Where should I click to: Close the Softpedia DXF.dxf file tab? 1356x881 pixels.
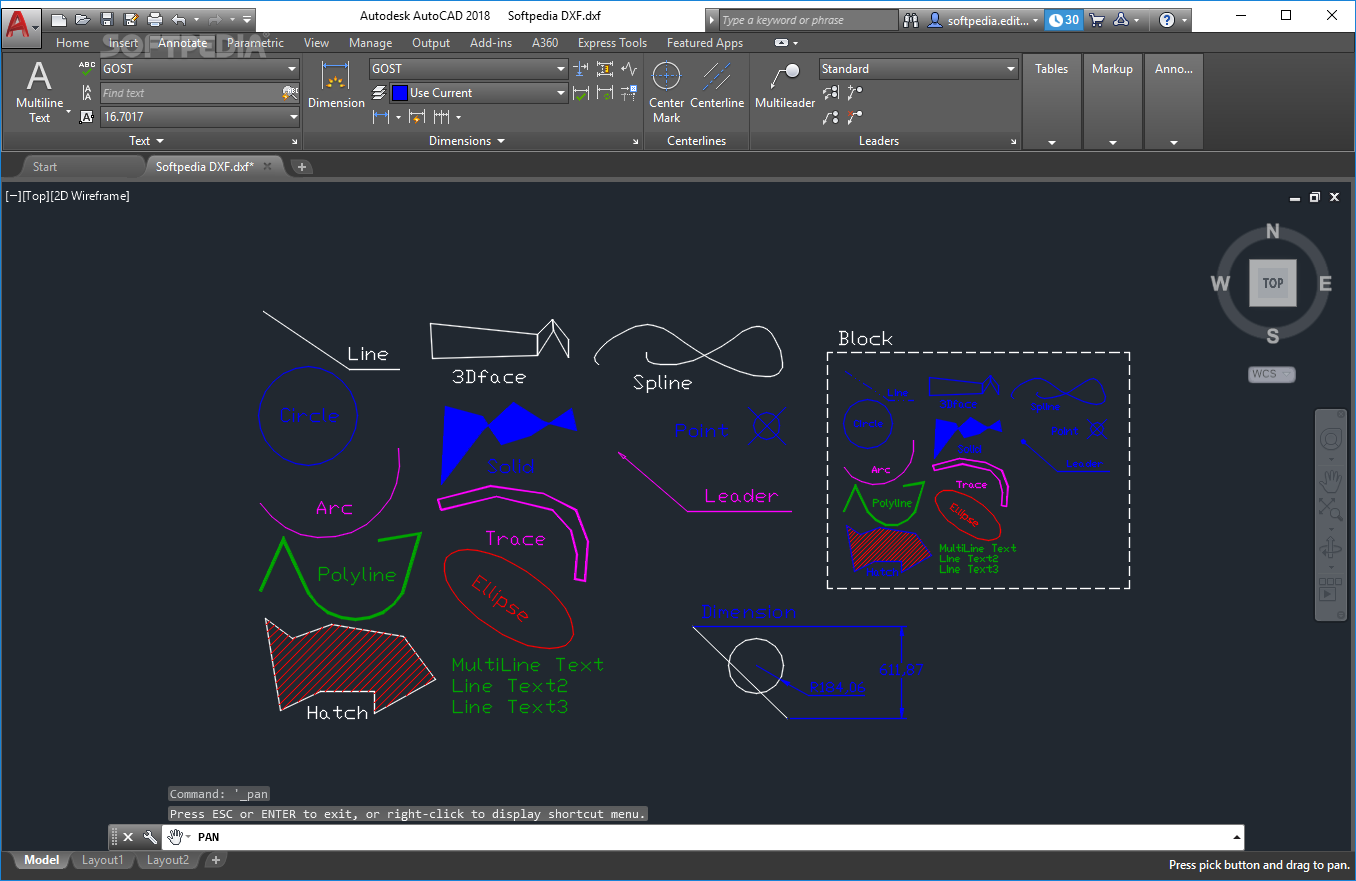pyautogui.click(x=268, y=167)
